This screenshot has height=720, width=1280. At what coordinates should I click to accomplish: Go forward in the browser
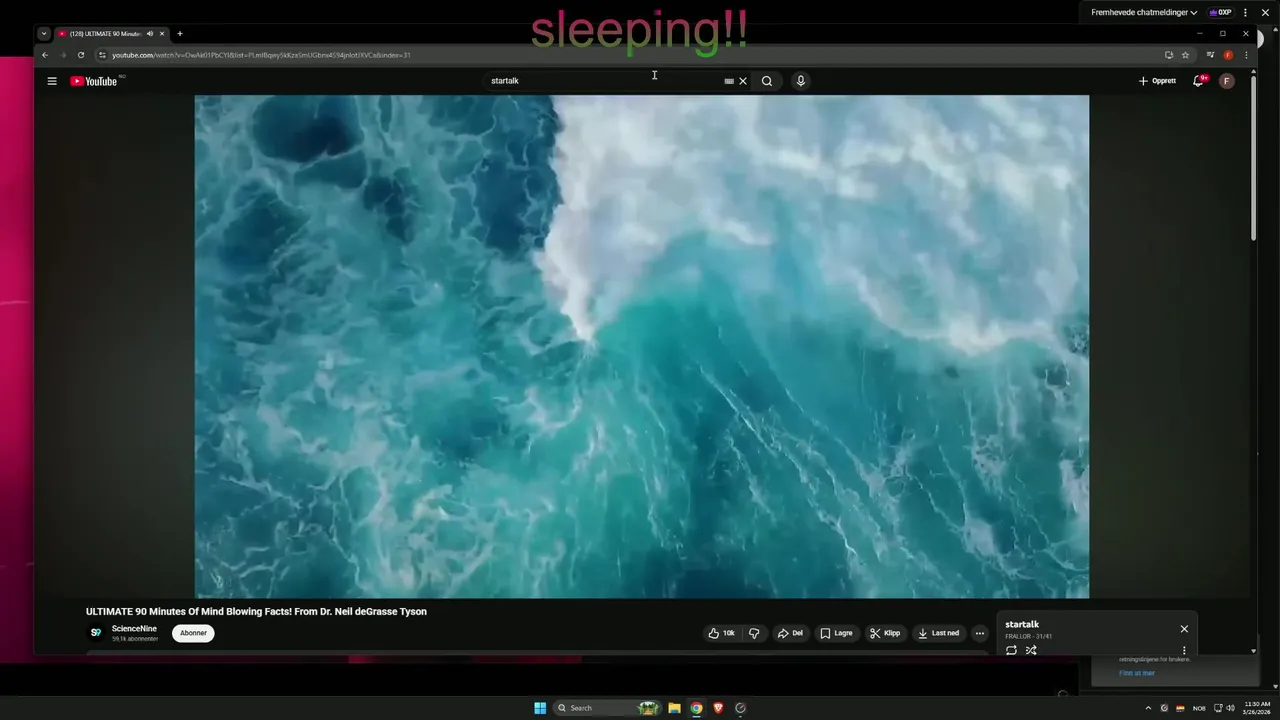[x=63, y=55]
